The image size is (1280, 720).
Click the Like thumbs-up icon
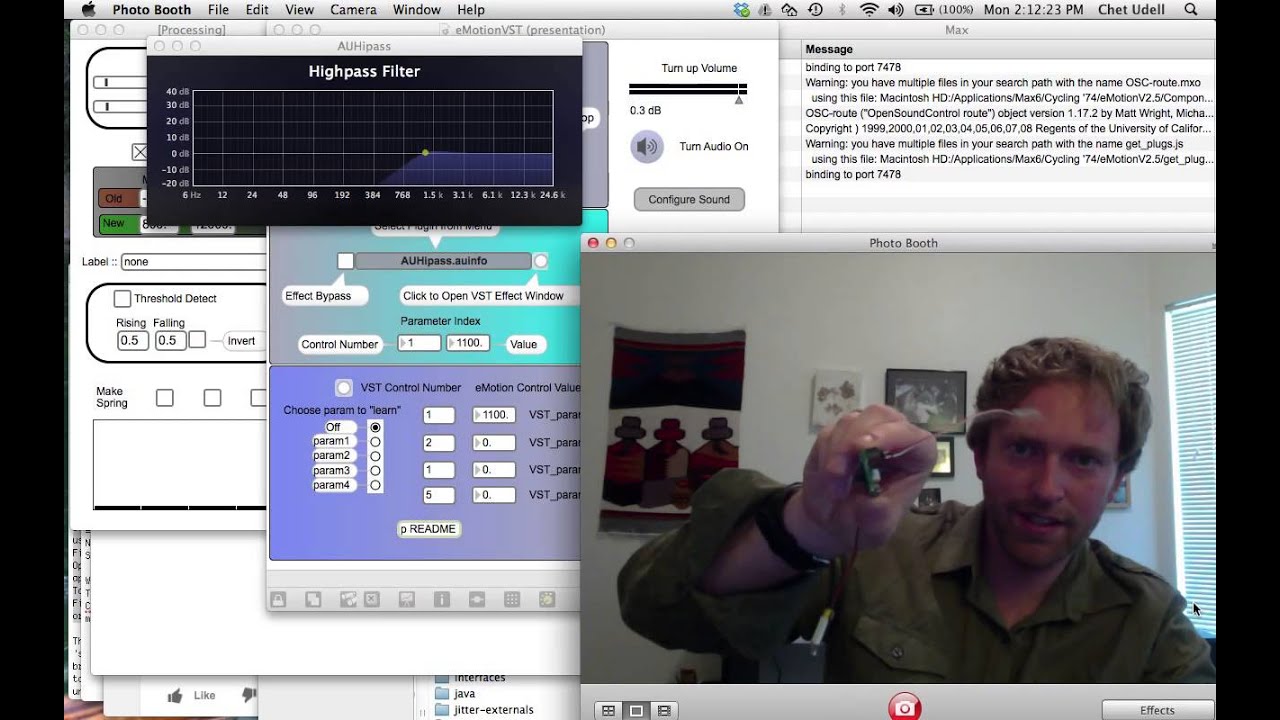click(x=176, y=695)
